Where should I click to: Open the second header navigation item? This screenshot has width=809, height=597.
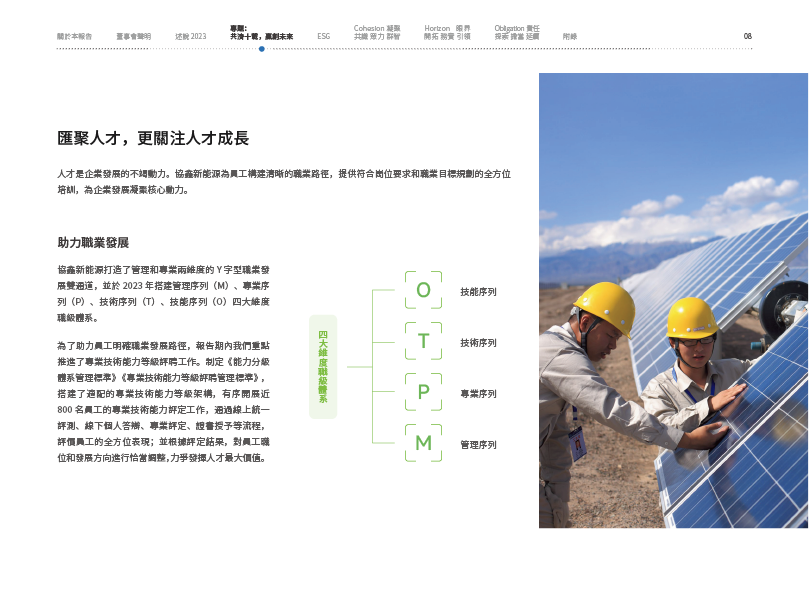point(133,36)
